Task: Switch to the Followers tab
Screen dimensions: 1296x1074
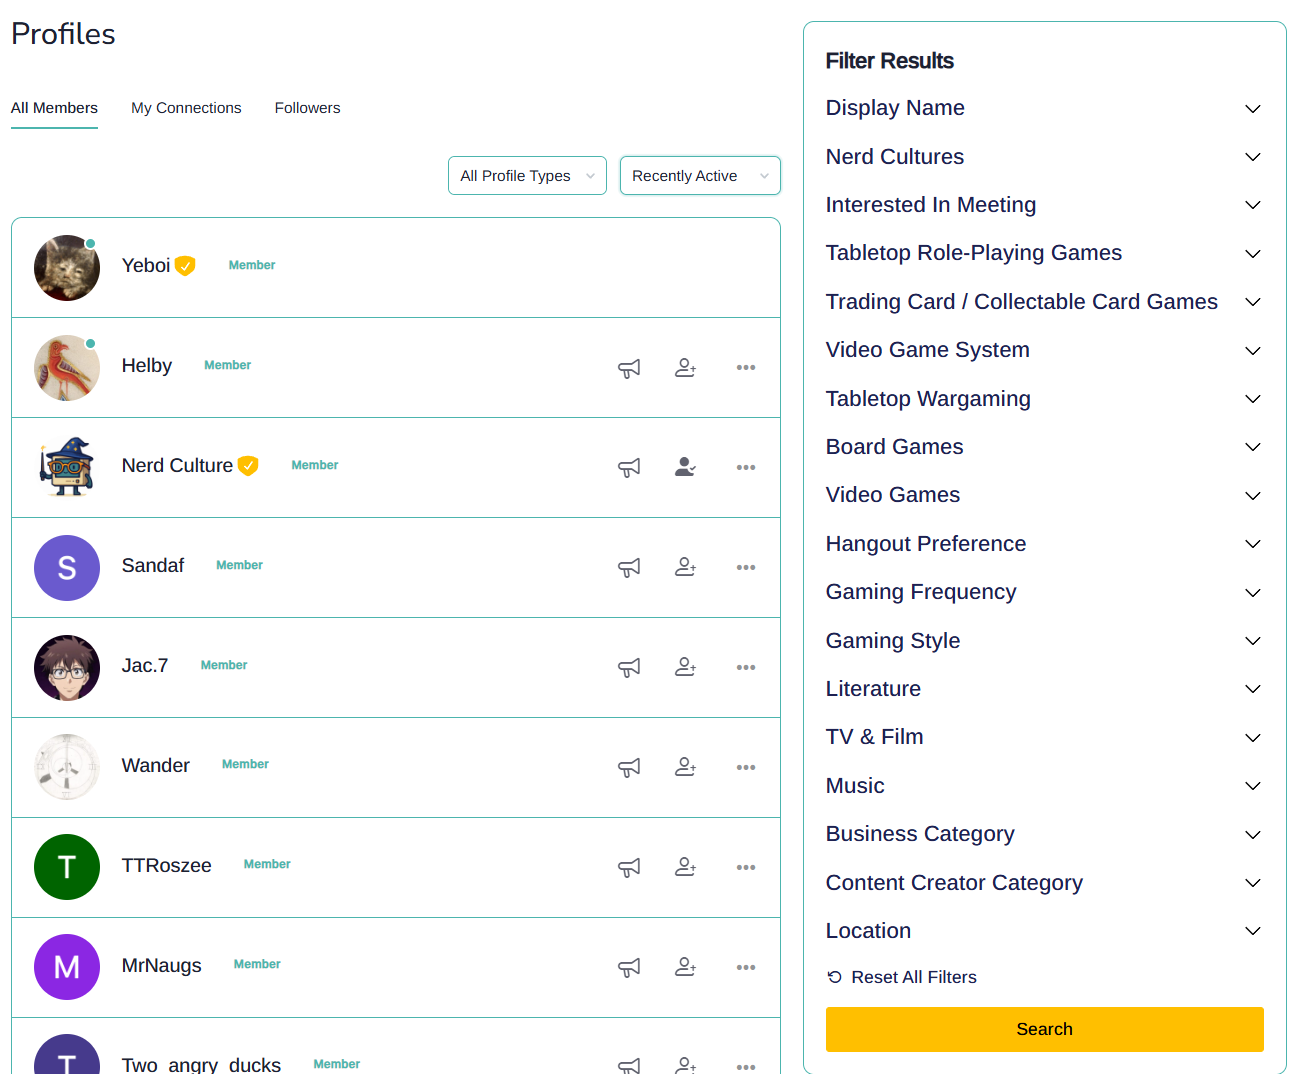Action: click(307, 108)
